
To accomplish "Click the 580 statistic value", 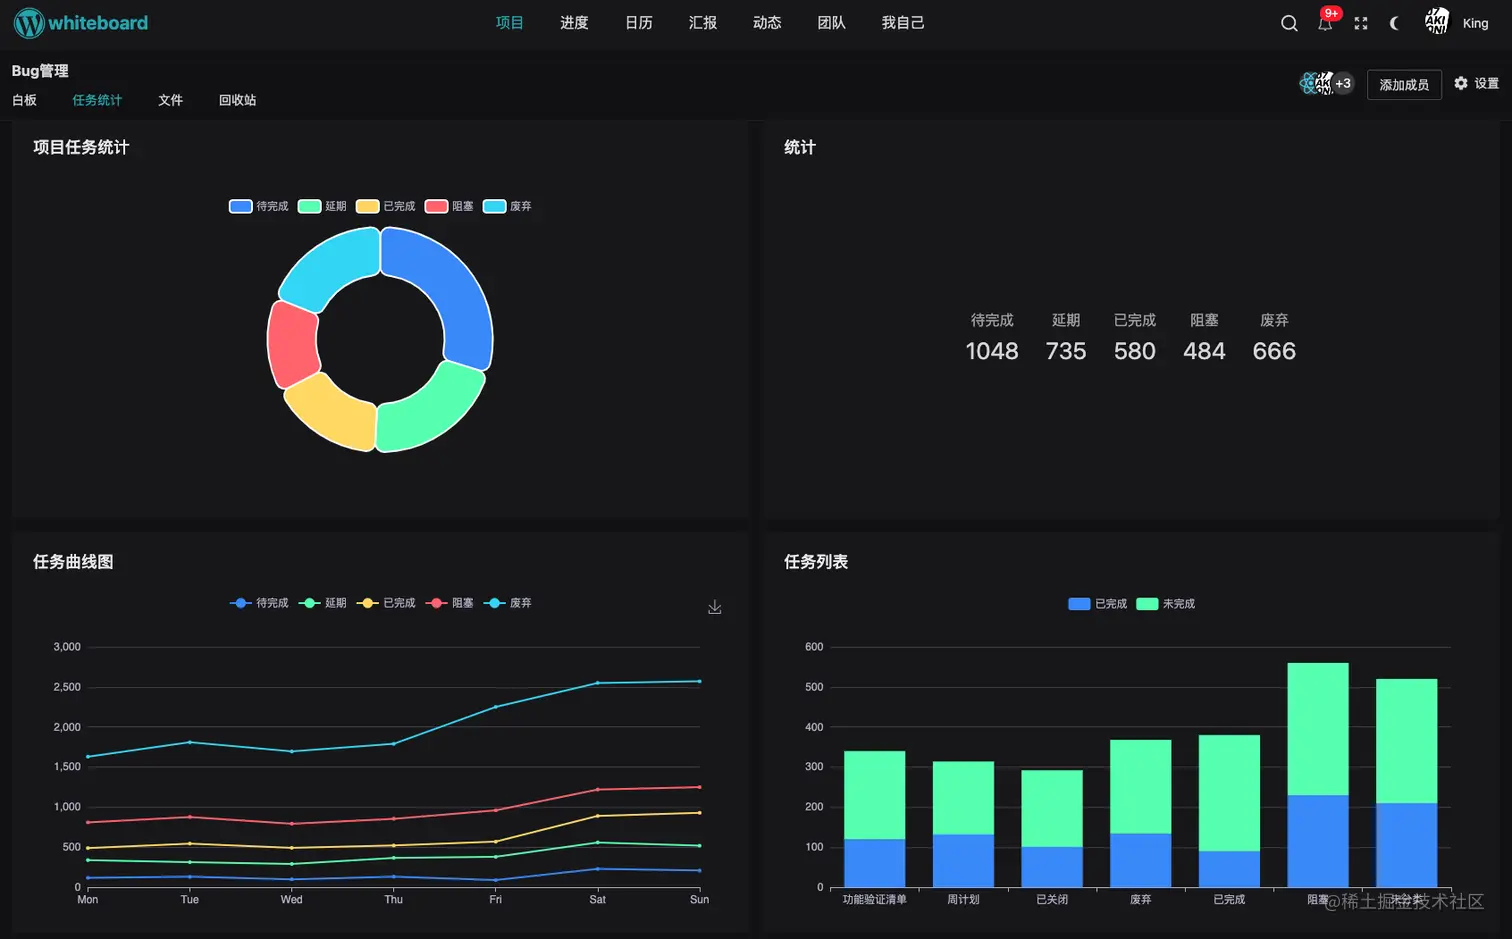I will coord(1135,351).
